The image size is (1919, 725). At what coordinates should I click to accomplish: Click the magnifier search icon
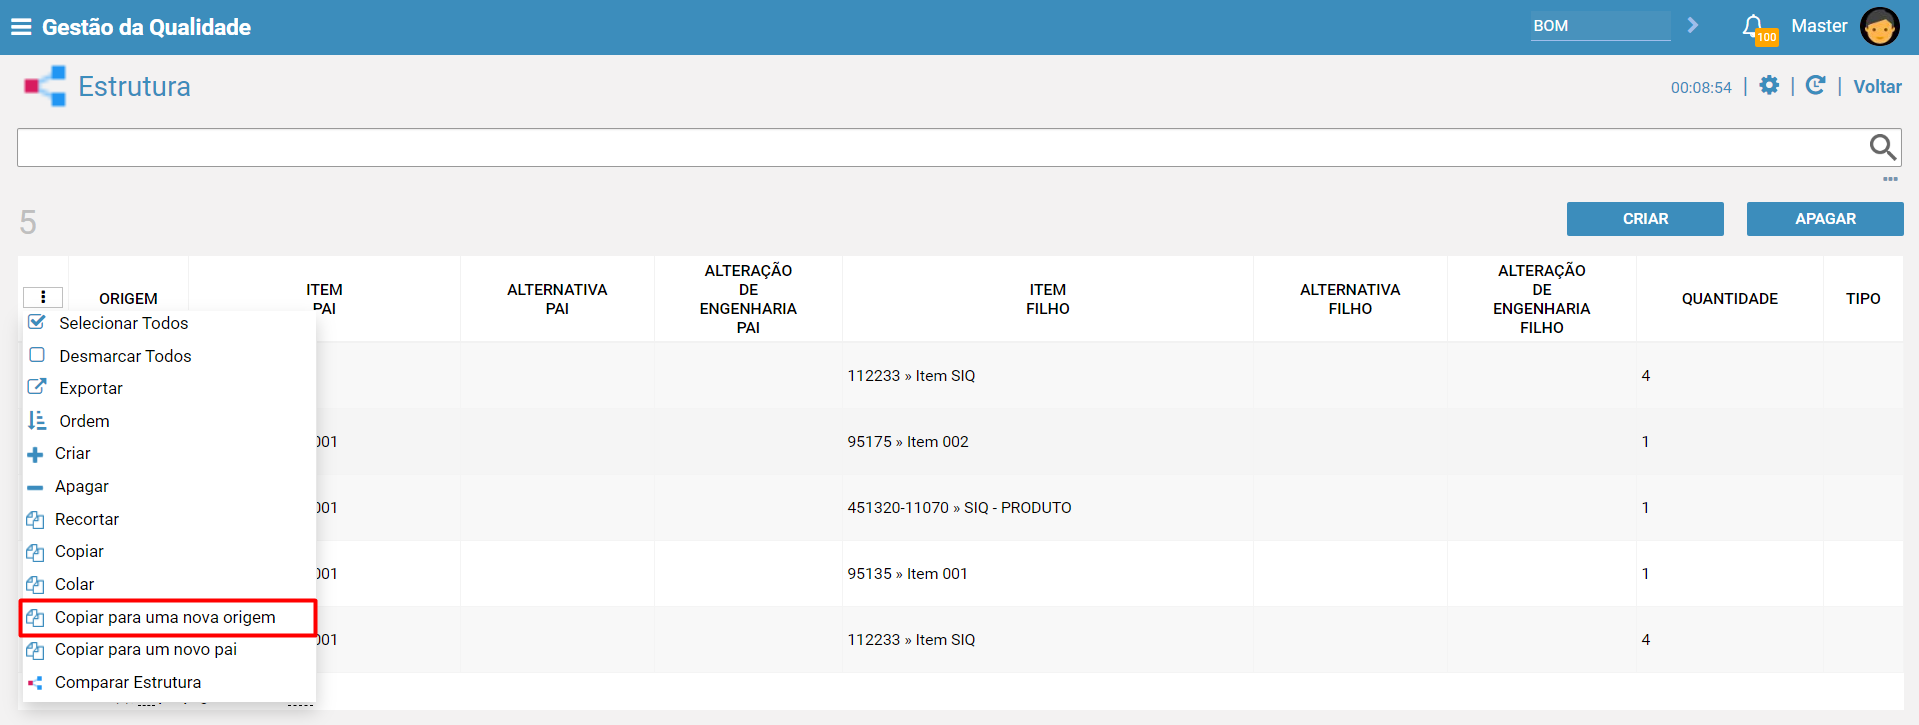click(1882, 147)
